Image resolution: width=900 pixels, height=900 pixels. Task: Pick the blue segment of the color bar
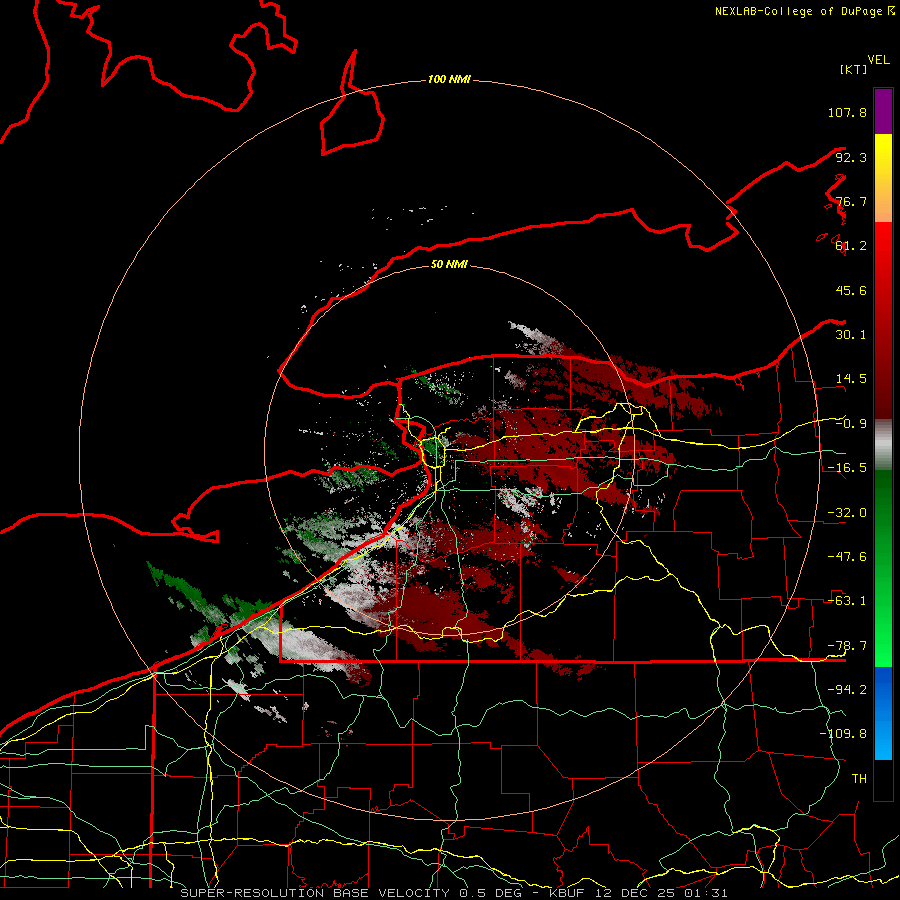click(883, 713)
